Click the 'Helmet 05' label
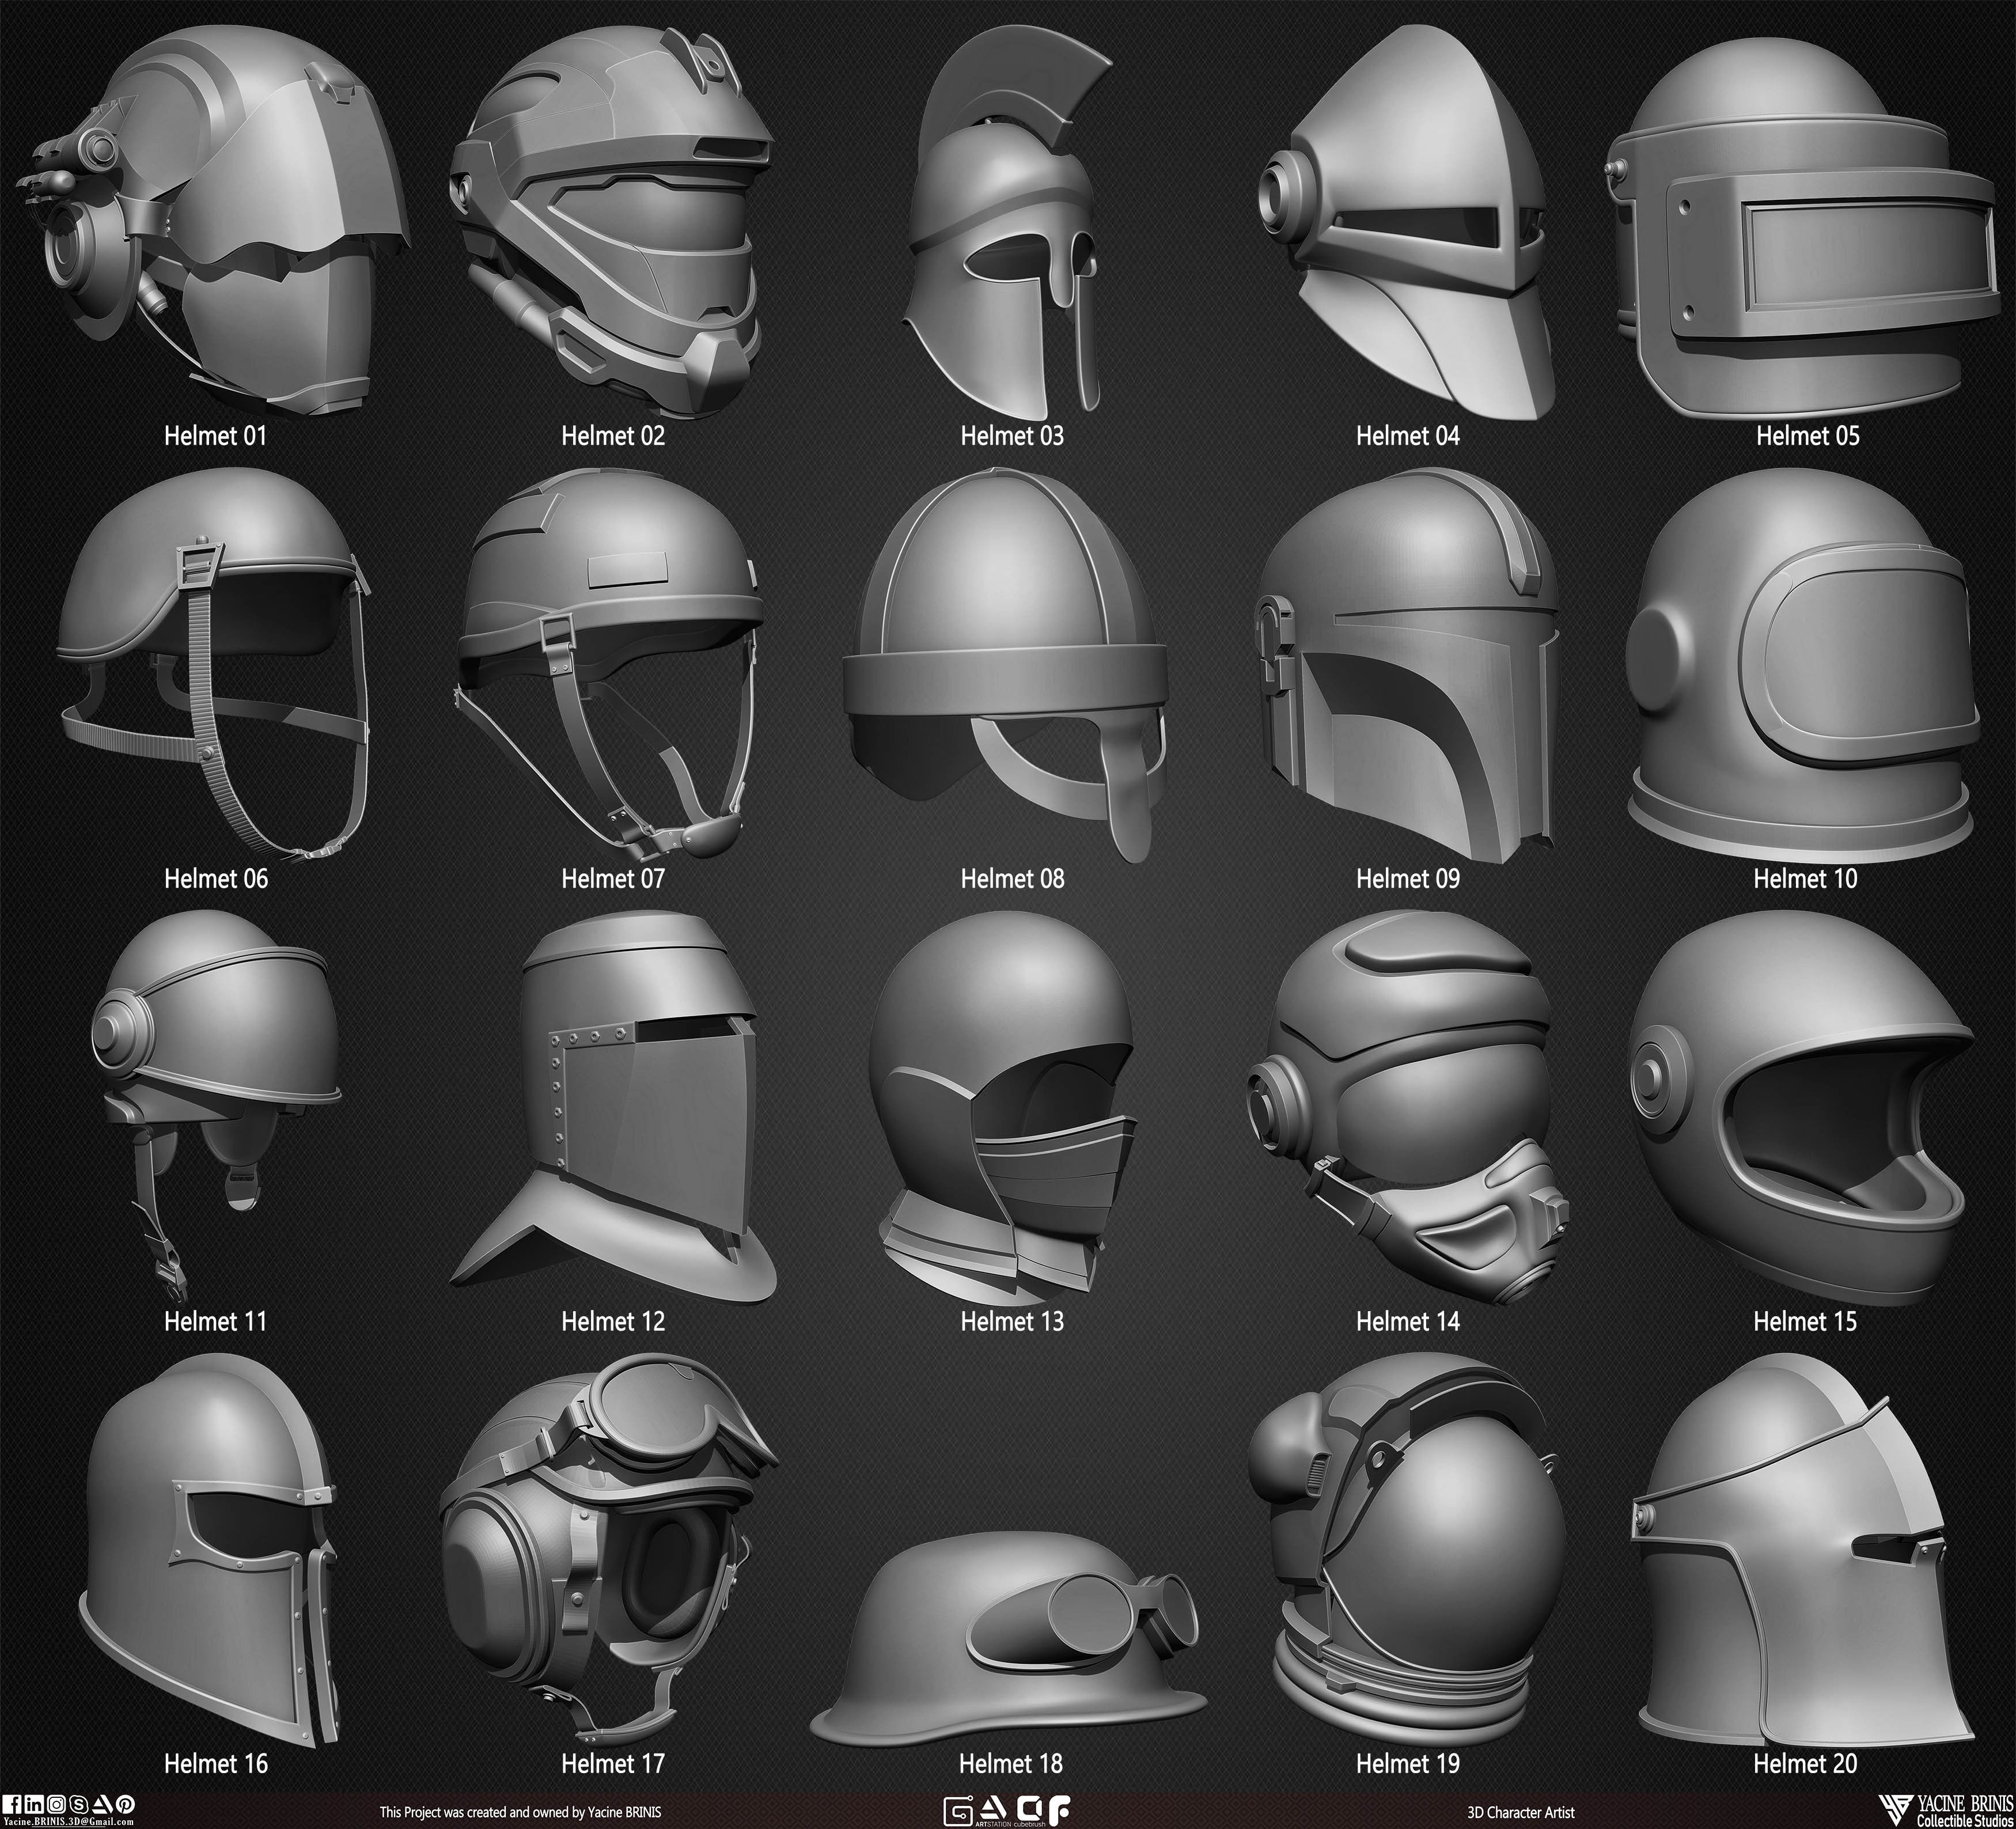Screen dimensions: 2016x1829 click(x=1808, y=435)
